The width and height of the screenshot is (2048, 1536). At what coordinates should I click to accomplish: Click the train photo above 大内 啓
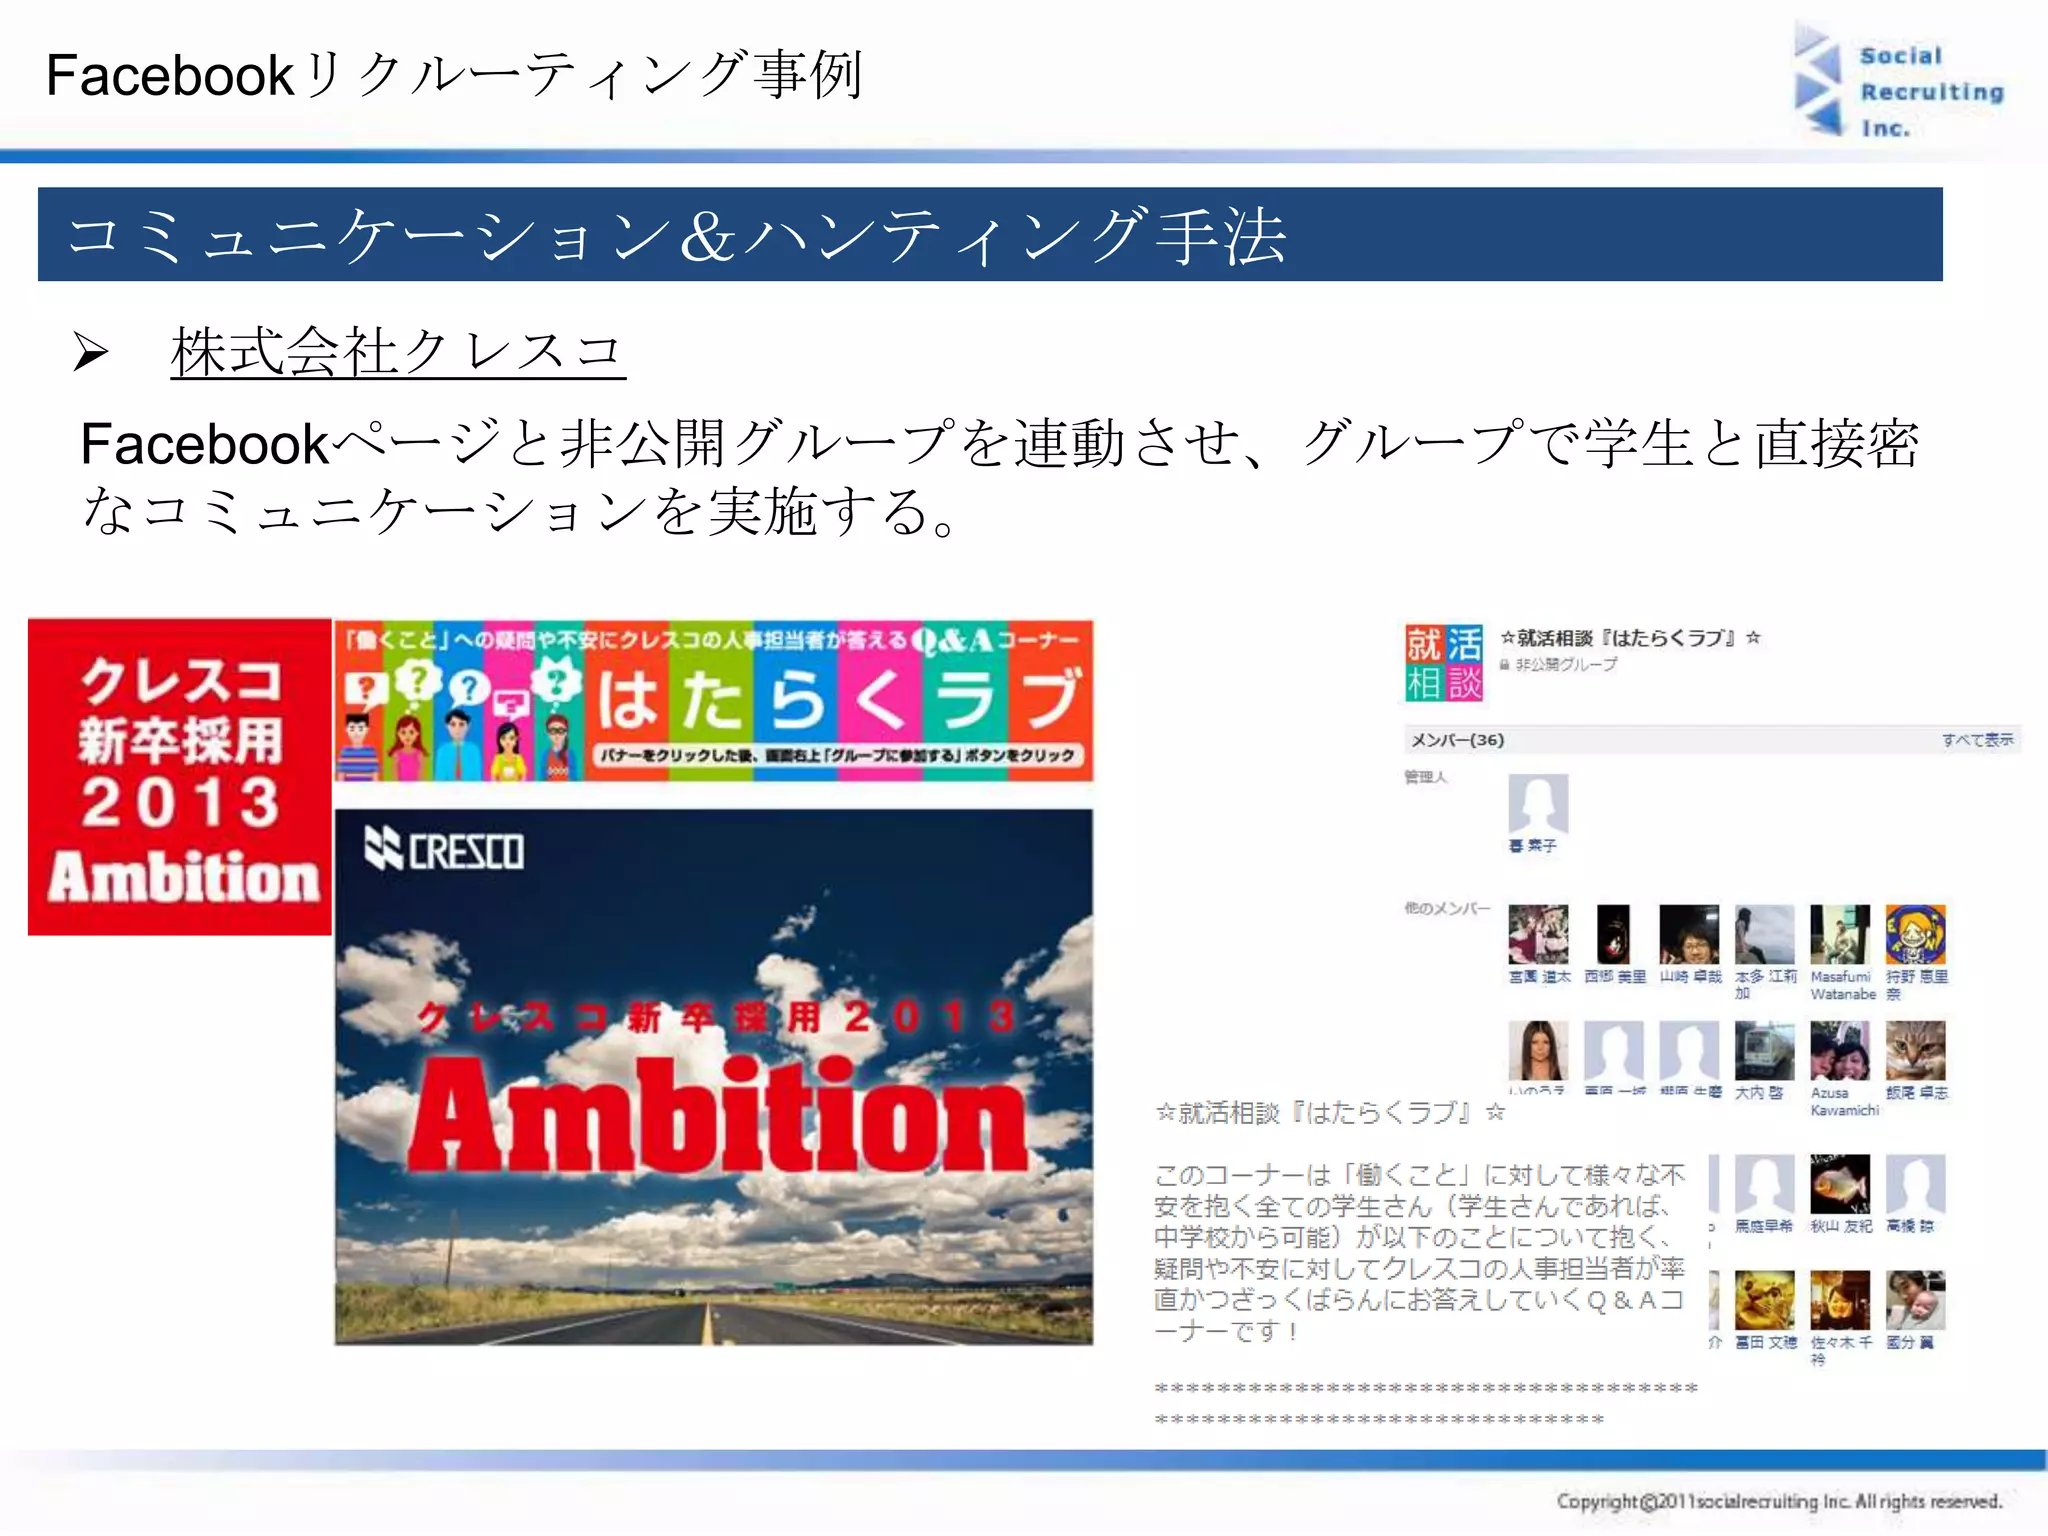tap(1764, 1051)
